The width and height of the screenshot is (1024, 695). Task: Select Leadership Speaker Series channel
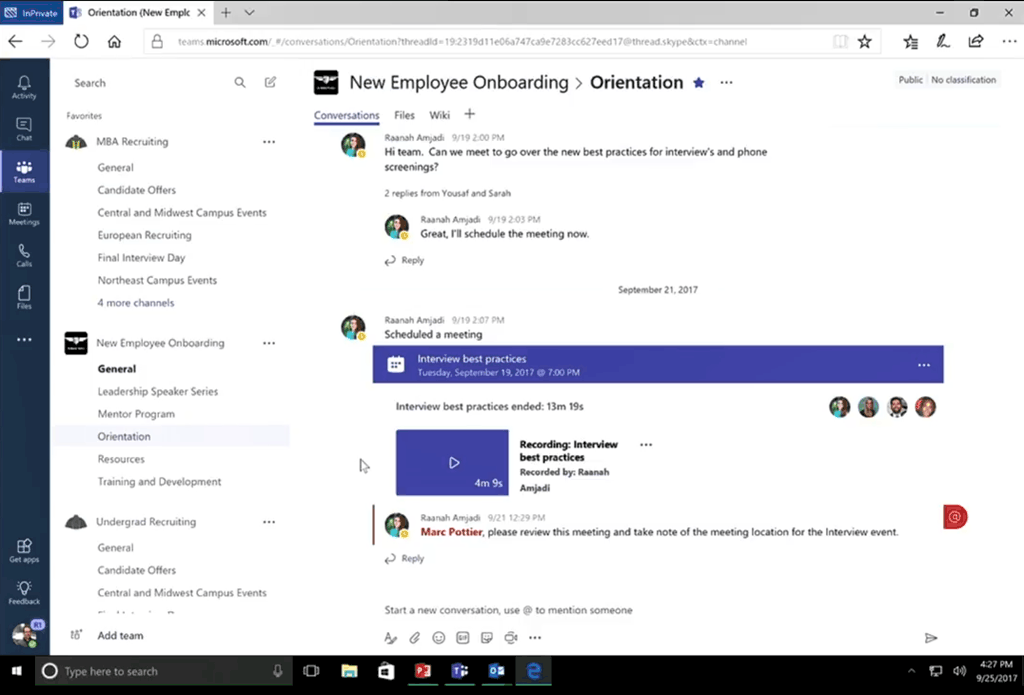pos(158,392)
